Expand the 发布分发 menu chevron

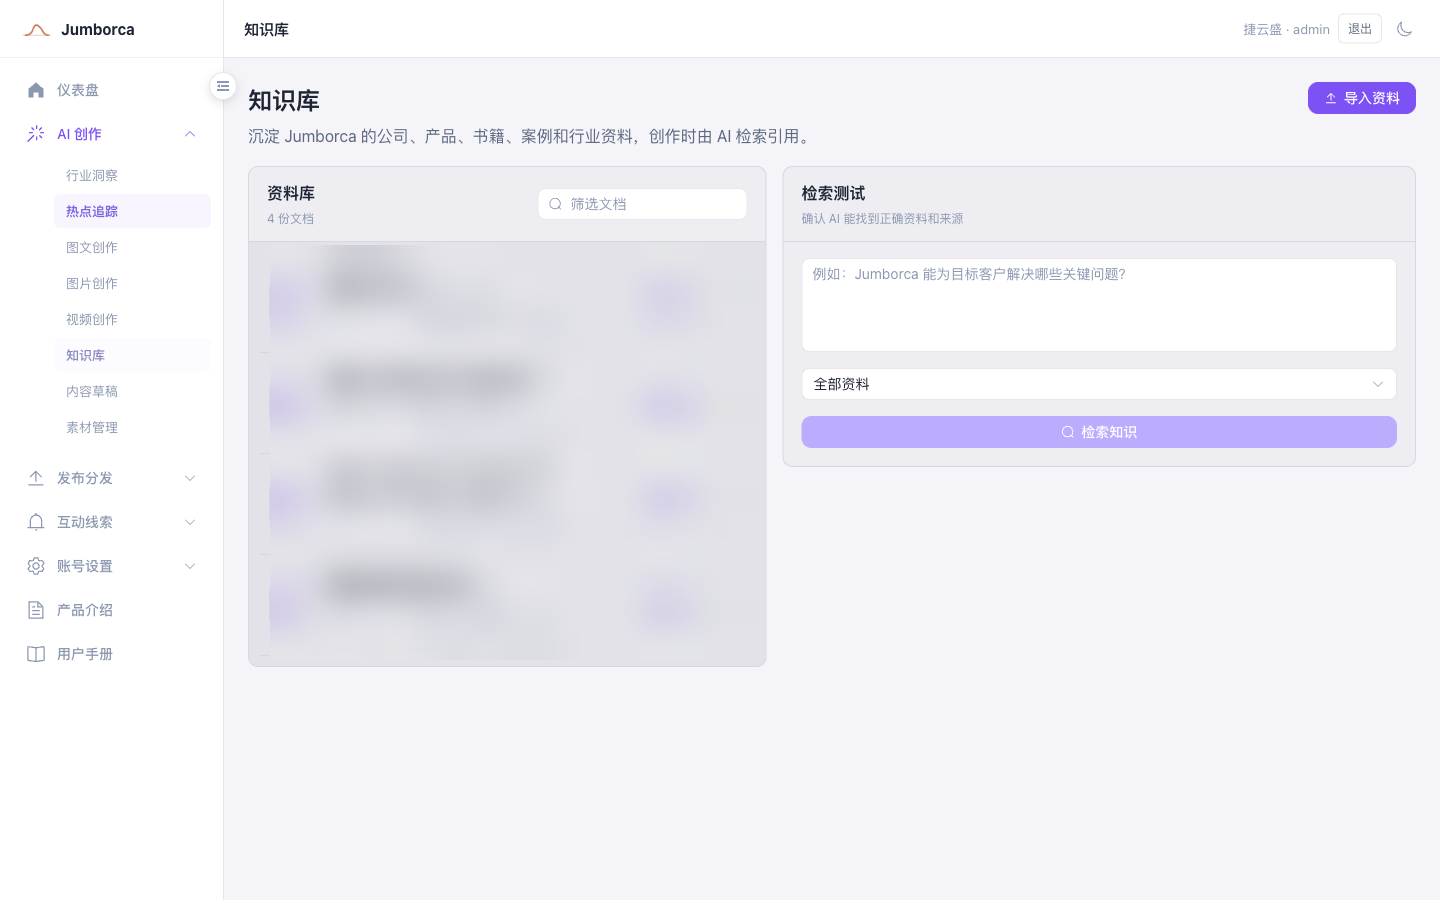(190, 478)
